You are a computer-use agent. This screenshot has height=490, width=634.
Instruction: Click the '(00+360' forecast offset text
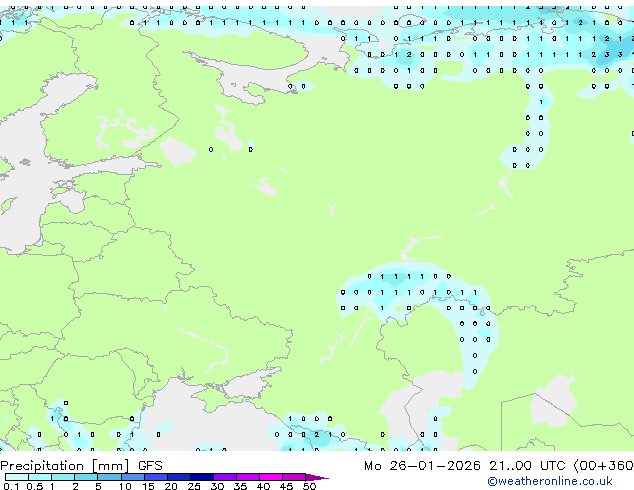(x=604, y=466)
